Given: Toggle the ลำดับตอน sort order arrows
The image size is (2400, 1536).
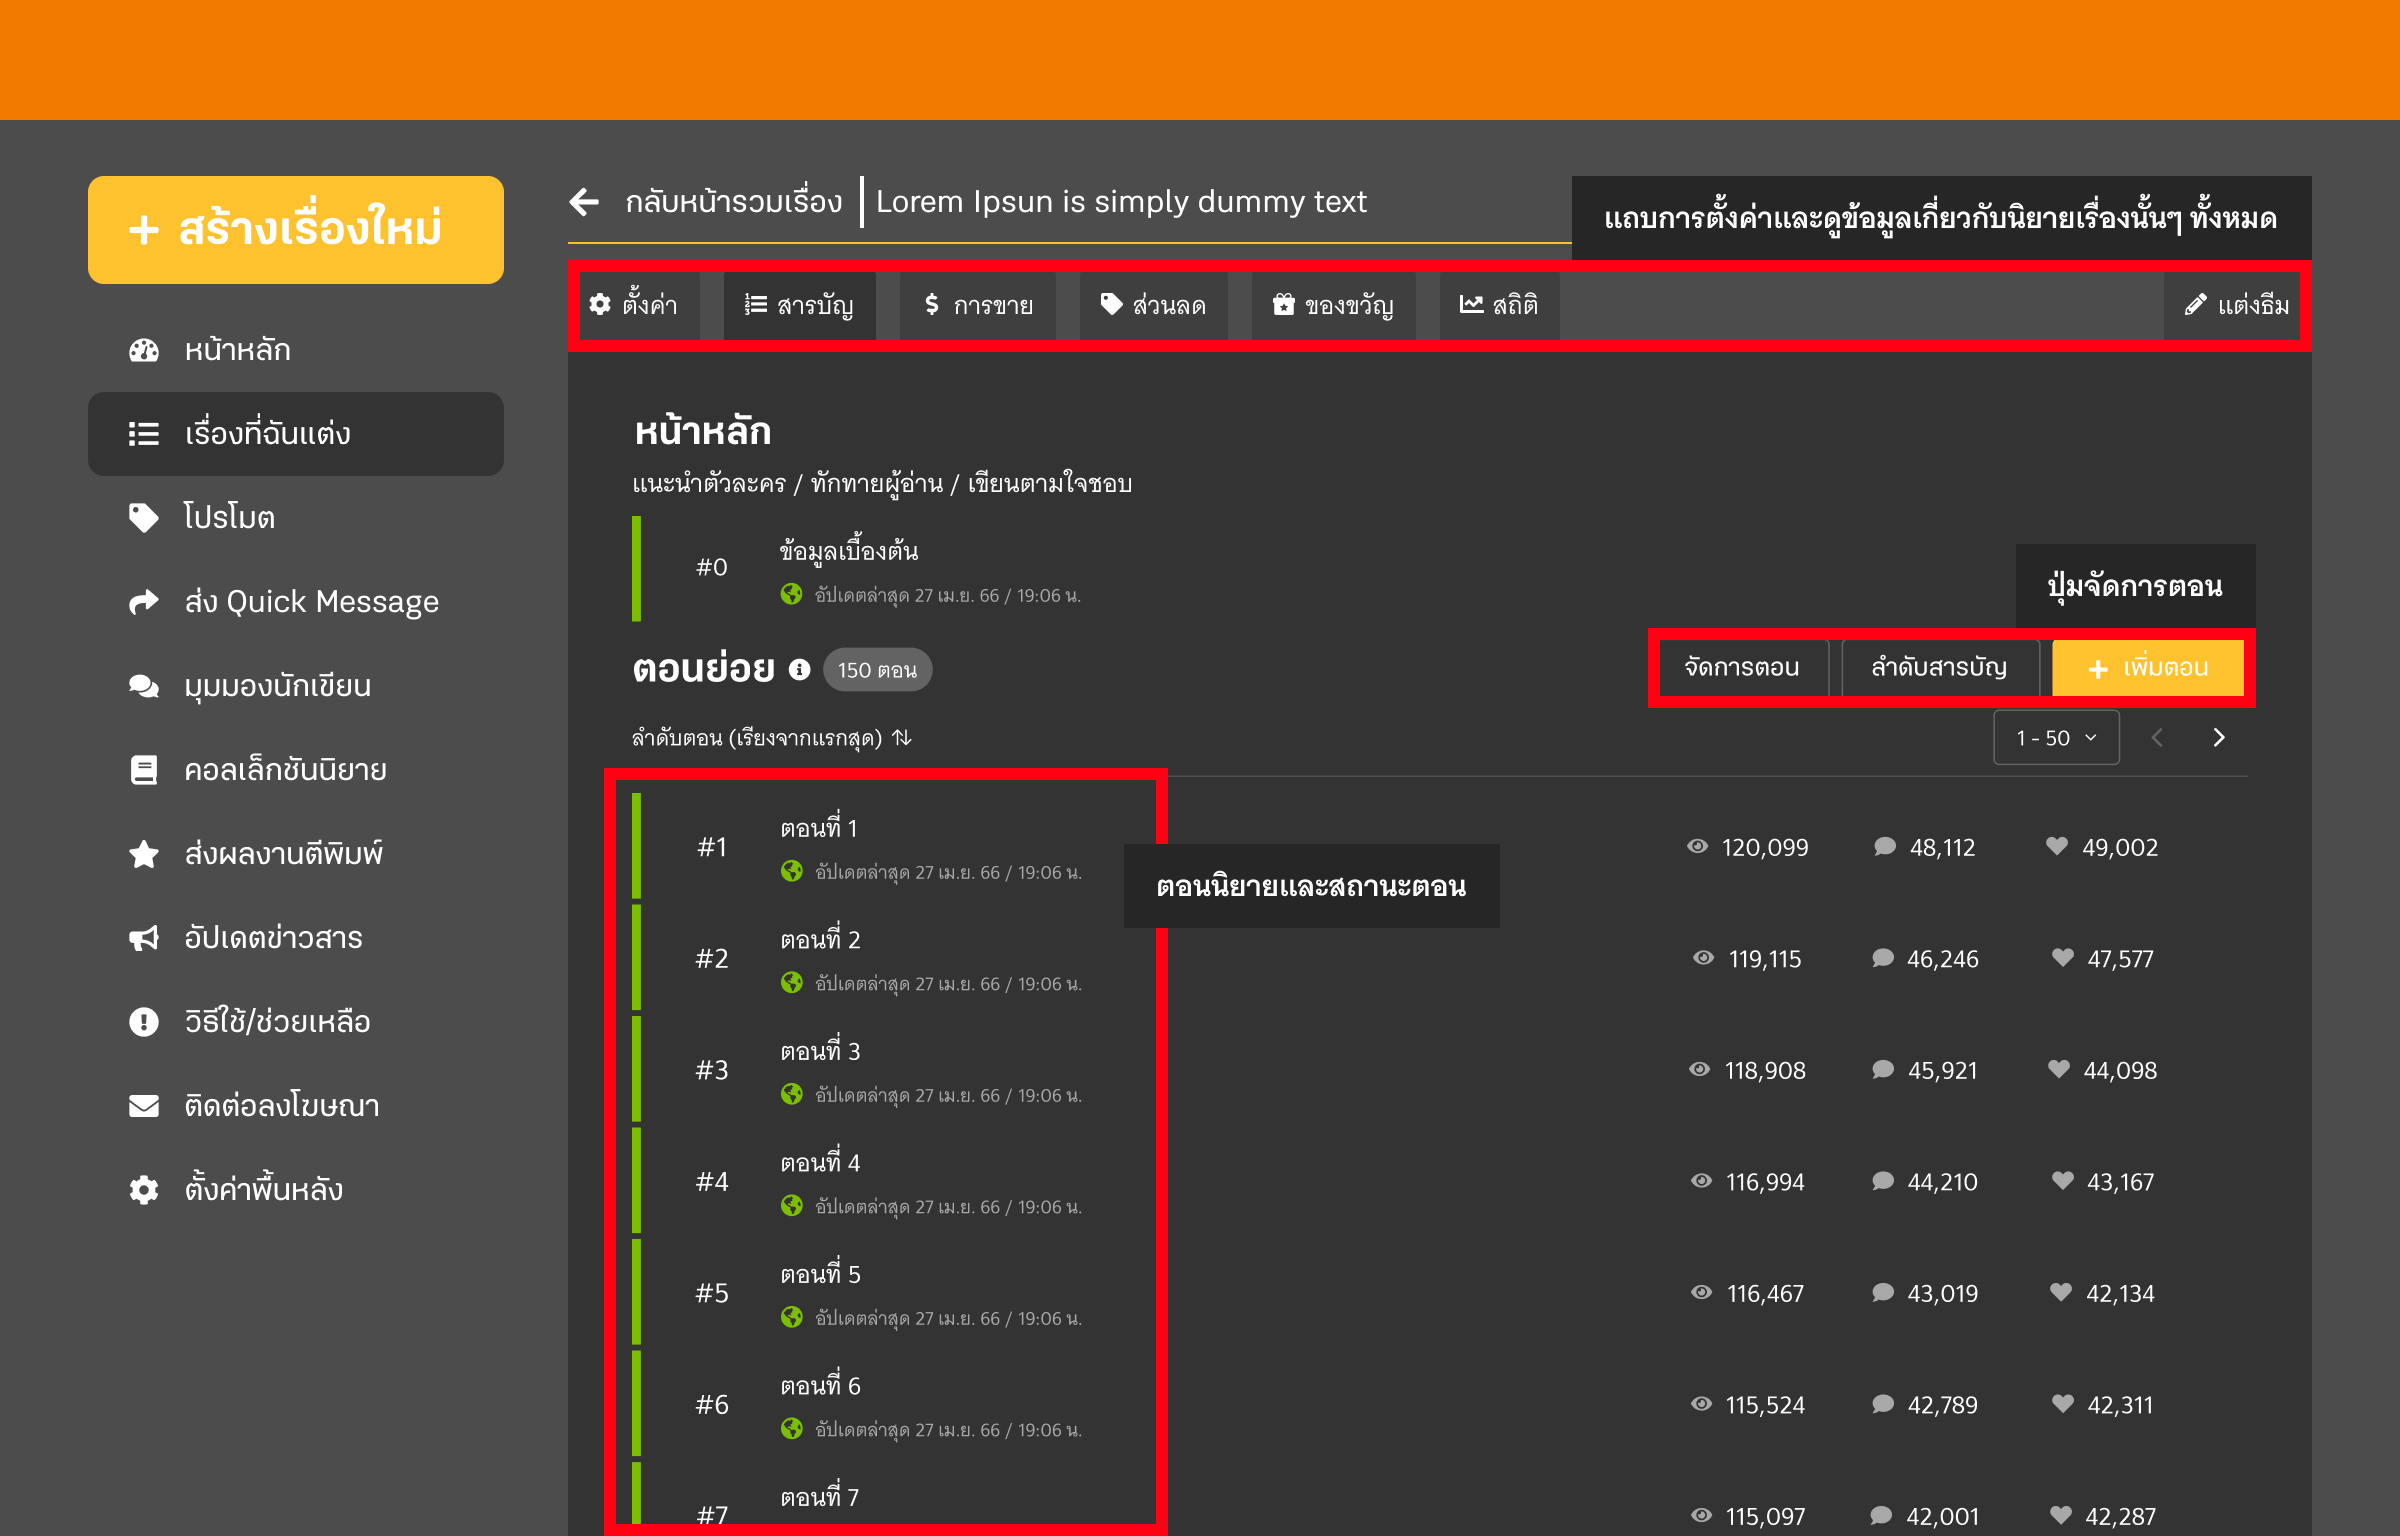Looking at the screenshot, I should [x=902, y=738].
